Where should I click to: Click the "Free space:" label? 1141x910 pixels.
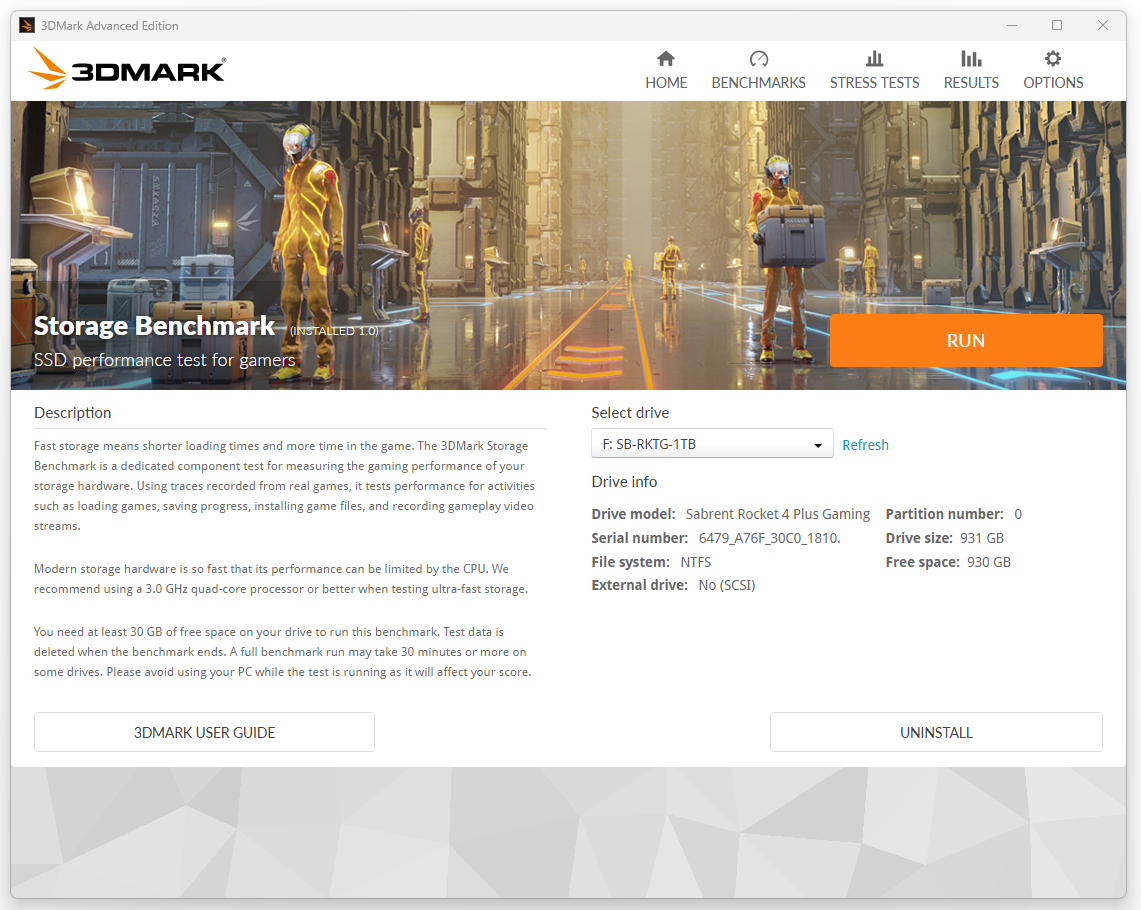923,562
